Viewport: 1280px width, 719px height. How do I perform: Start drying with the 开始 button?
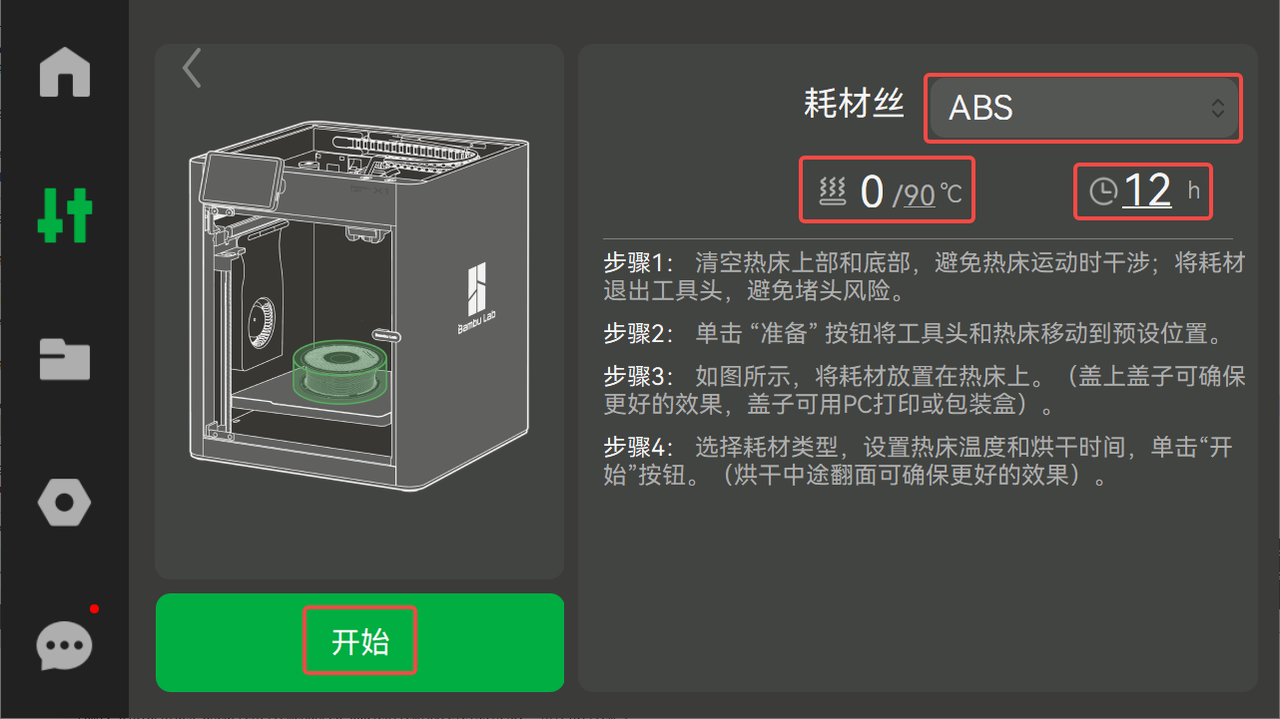pos(360,642)
